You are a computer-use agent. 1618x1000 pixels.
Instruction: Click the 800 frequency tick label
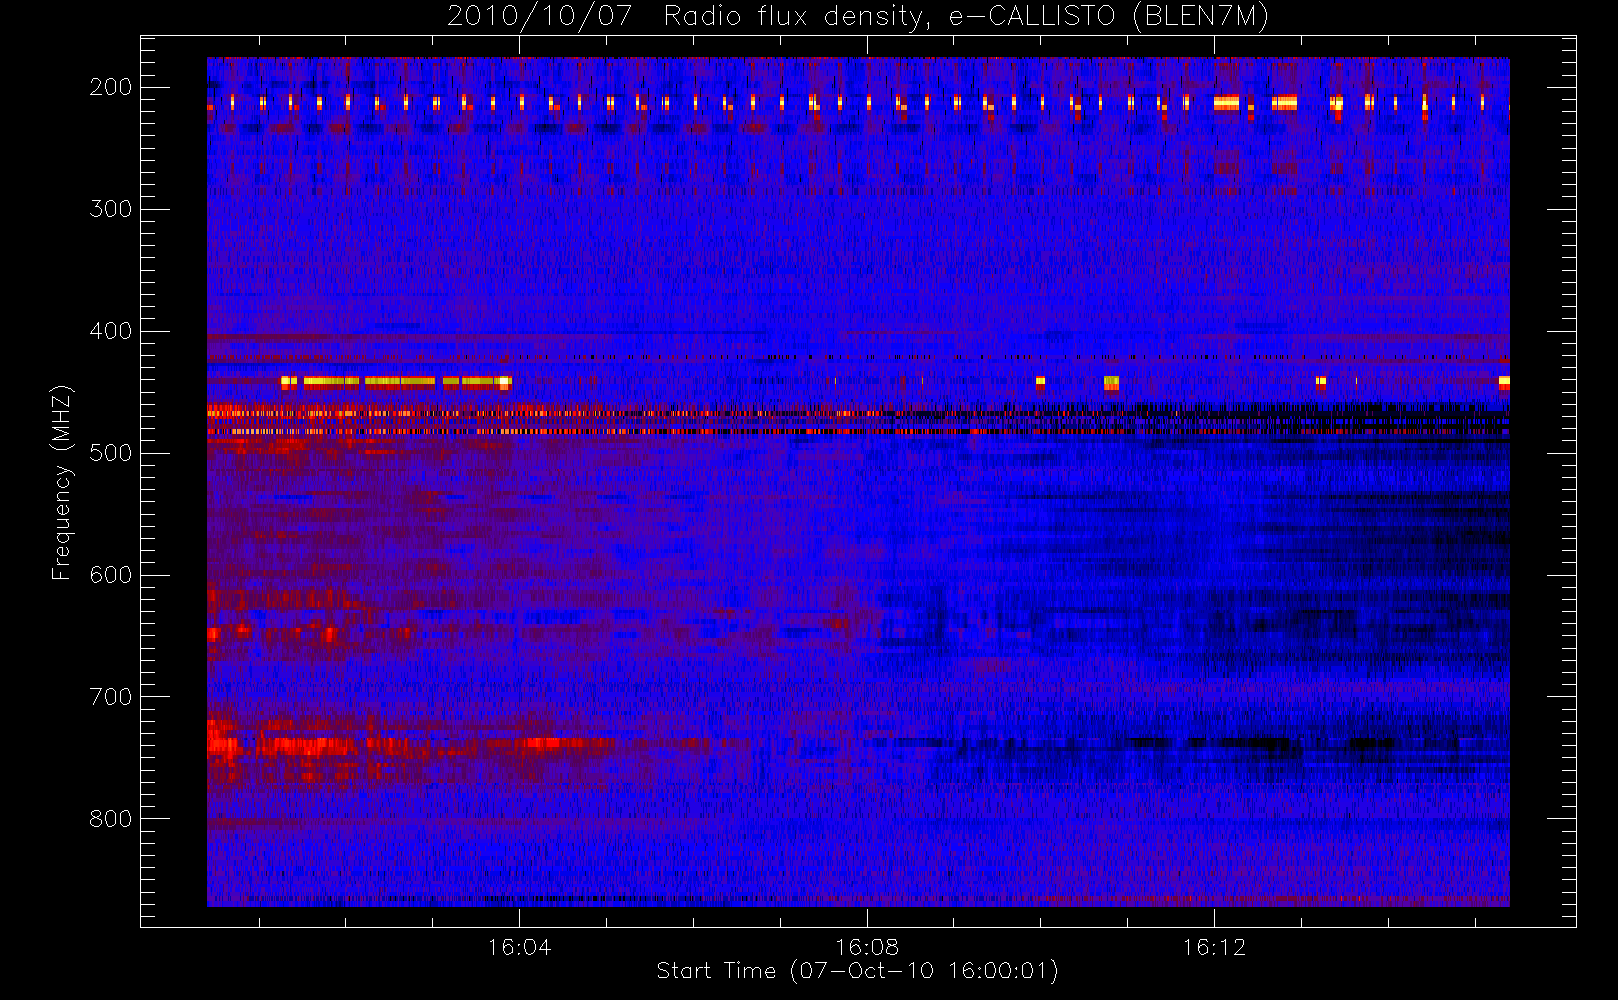(x=111, y=819)
